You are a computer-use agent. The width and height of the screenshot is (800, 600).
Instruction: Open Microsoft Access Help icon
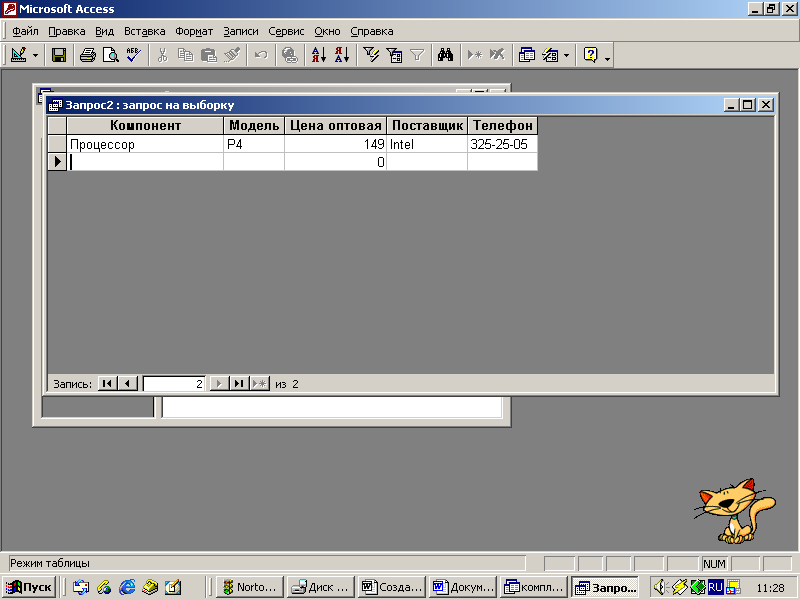591,55
